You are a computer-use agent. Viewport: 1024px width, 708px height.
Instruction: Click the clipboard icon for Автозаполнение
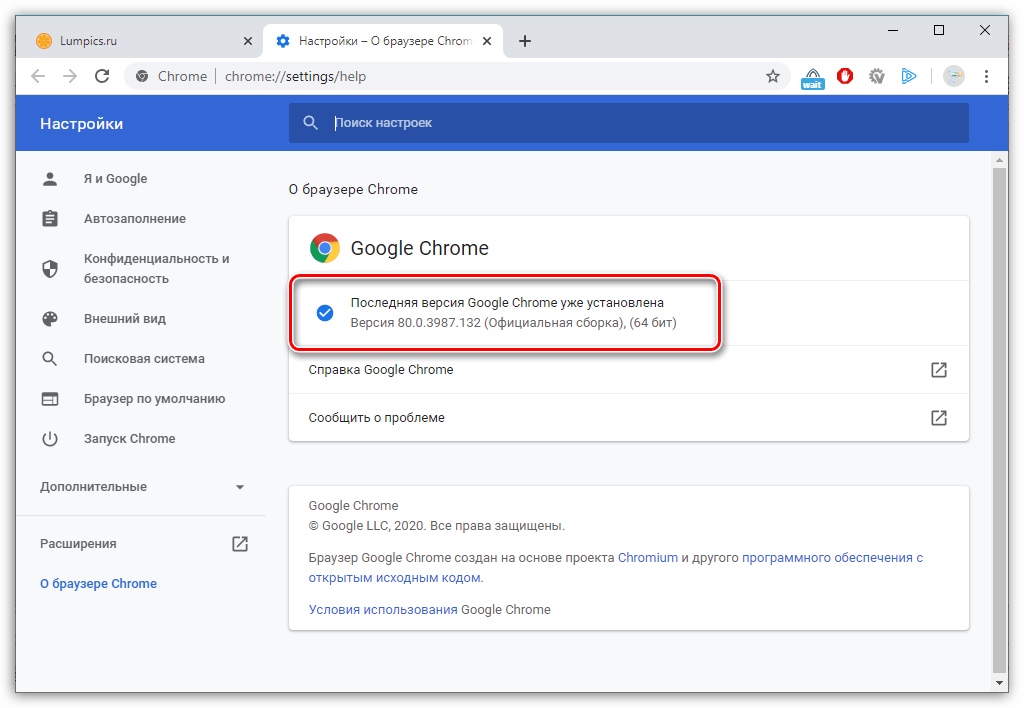pos(50,219)
